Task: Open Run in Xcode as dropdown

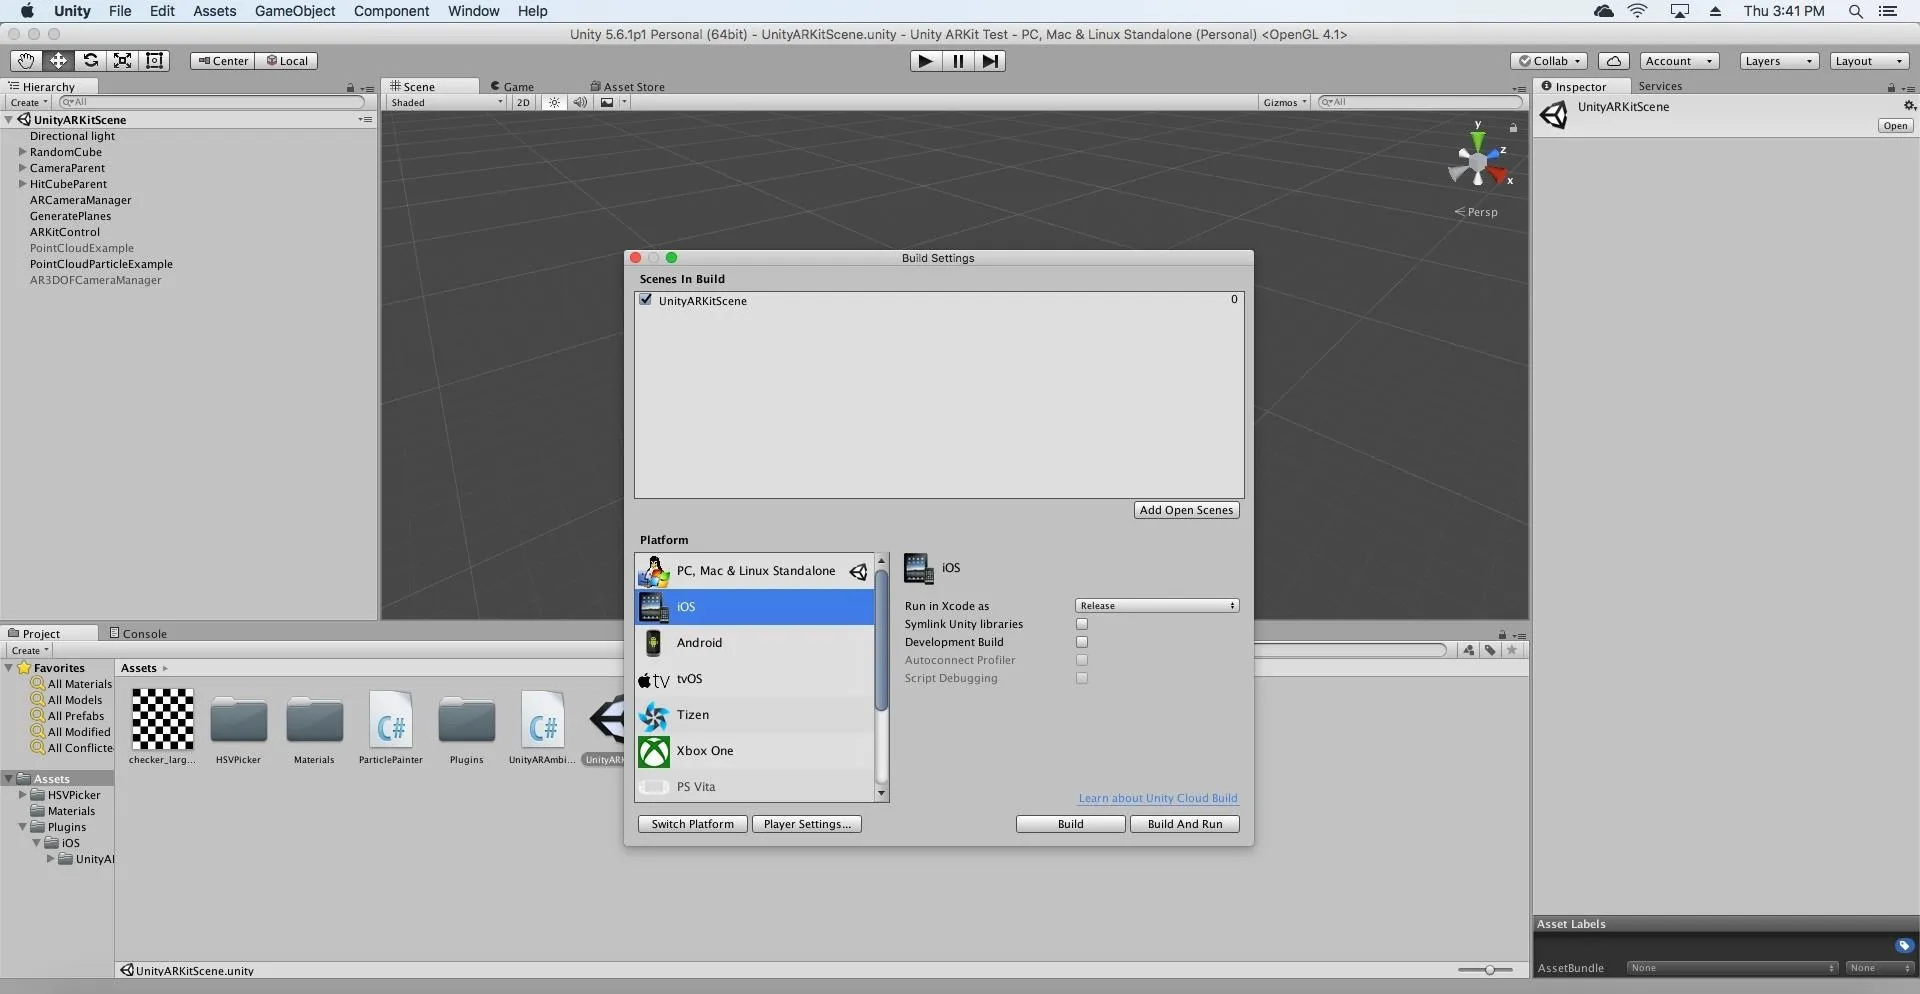Action: 1157,606
